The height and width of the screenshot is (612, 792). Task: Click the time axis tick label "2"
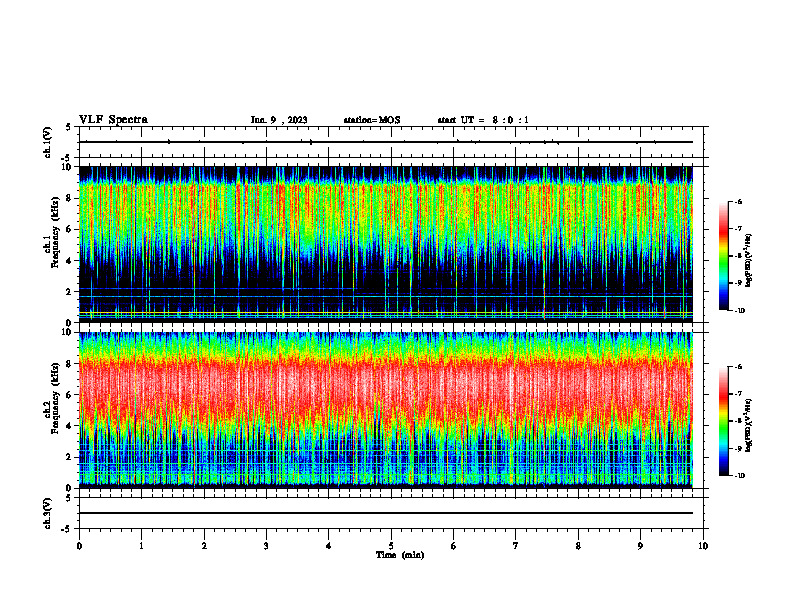pyautogui.click(x=204, y=546)
